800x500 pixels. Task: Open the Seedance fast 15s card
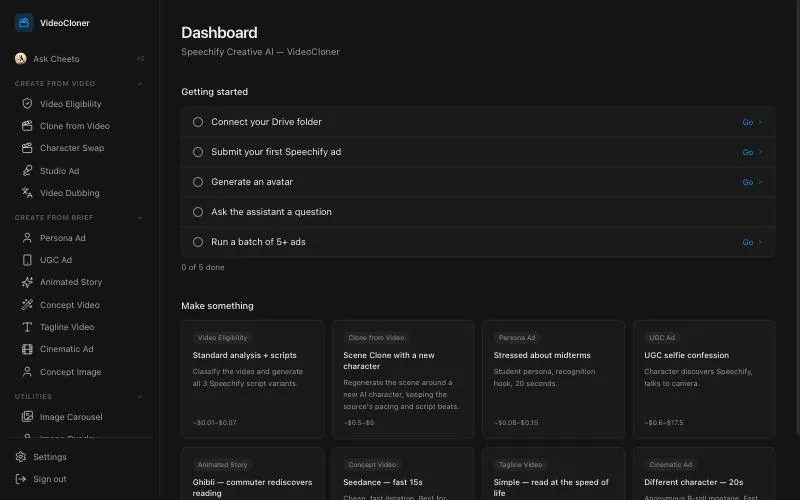point(403,474)
